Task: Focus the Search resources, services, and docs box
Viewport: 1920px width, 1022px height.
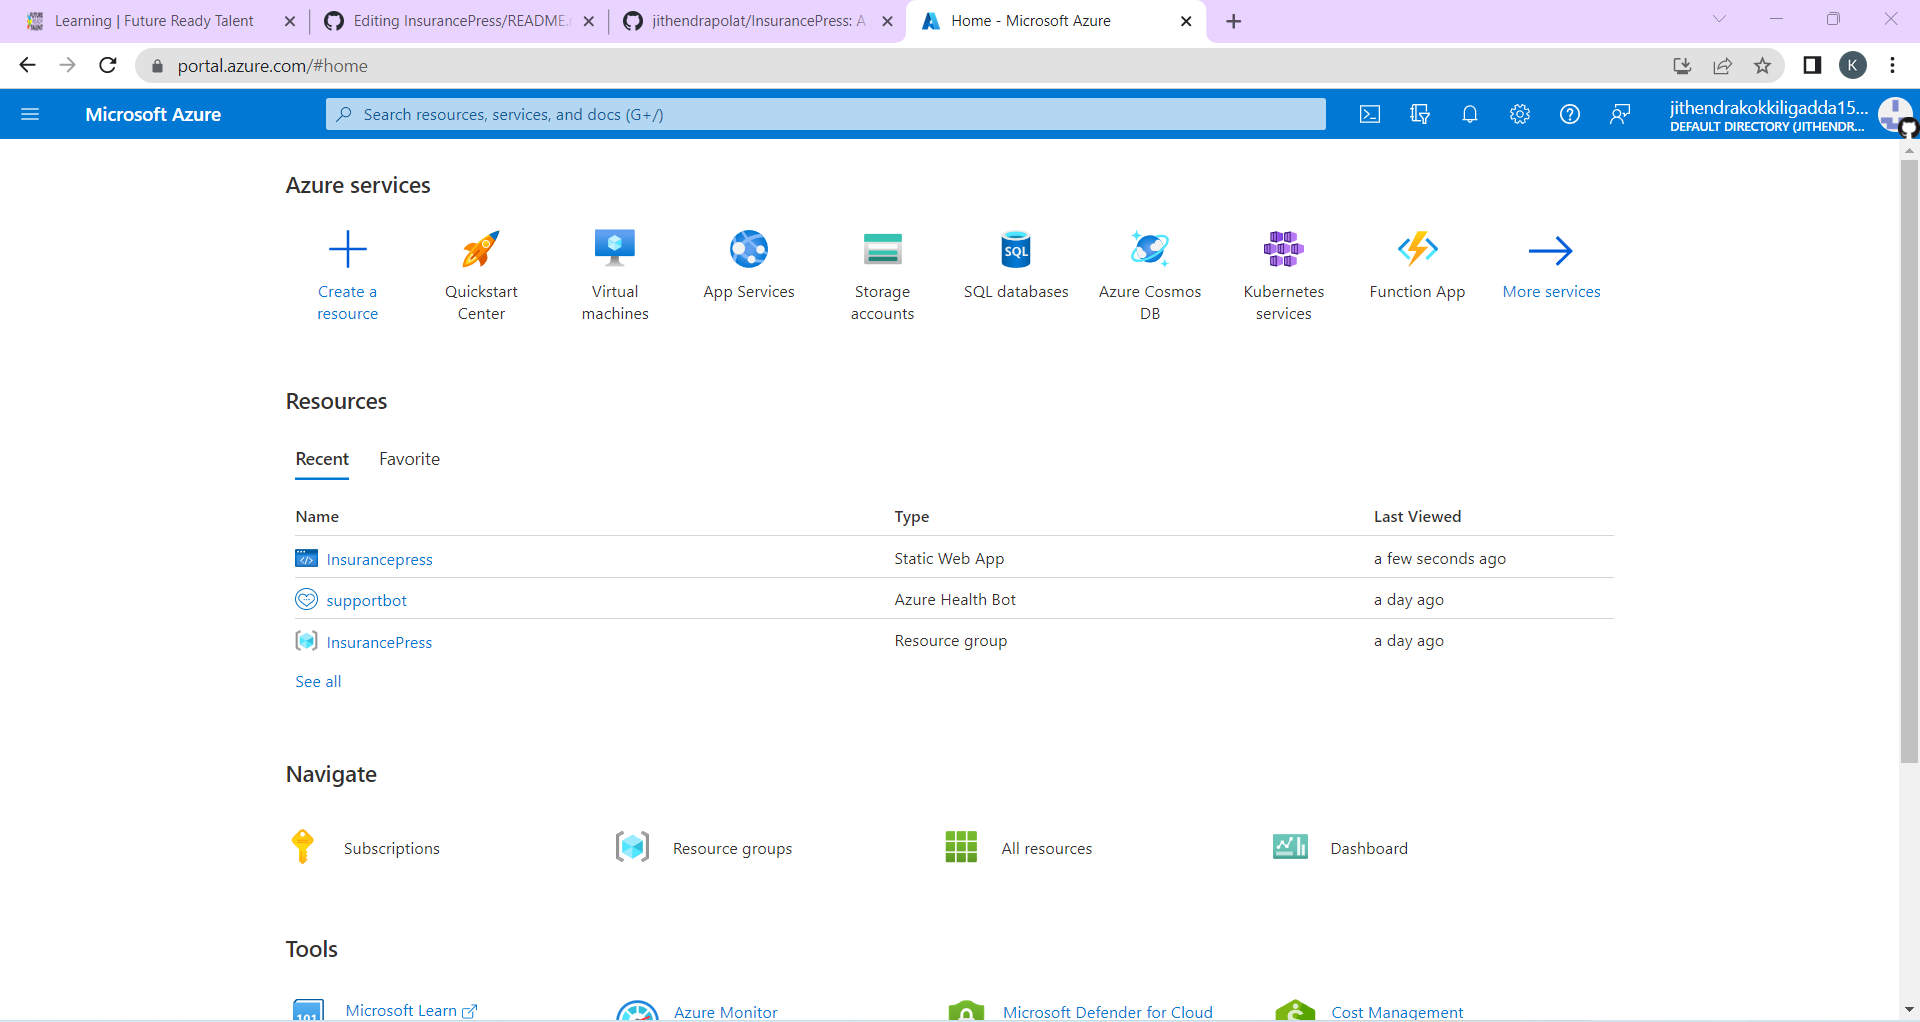Action: click(826, 114)
